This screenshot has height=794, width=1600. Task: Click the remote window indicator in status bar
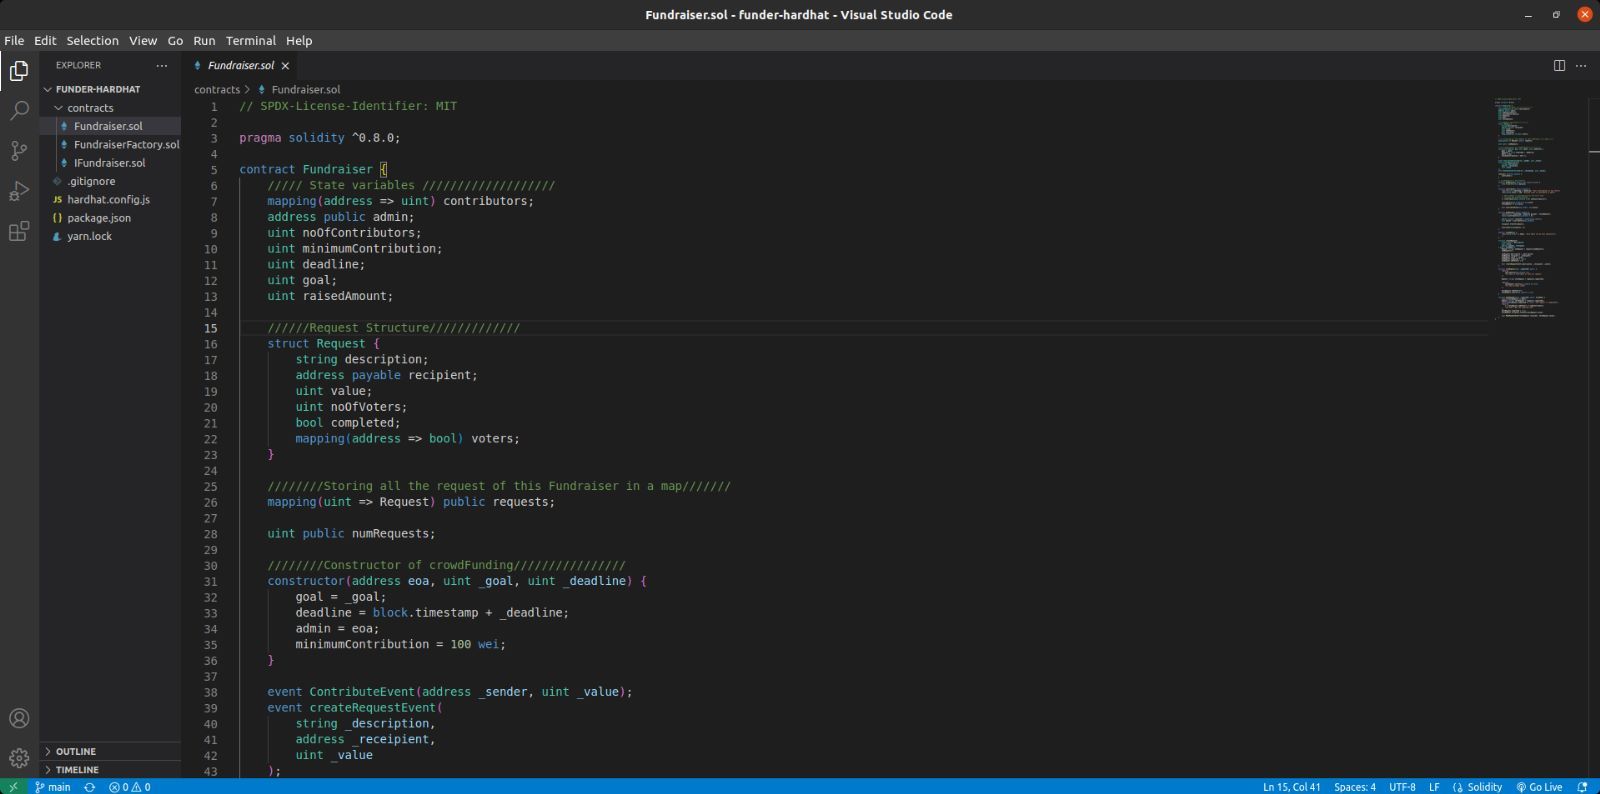13,786
